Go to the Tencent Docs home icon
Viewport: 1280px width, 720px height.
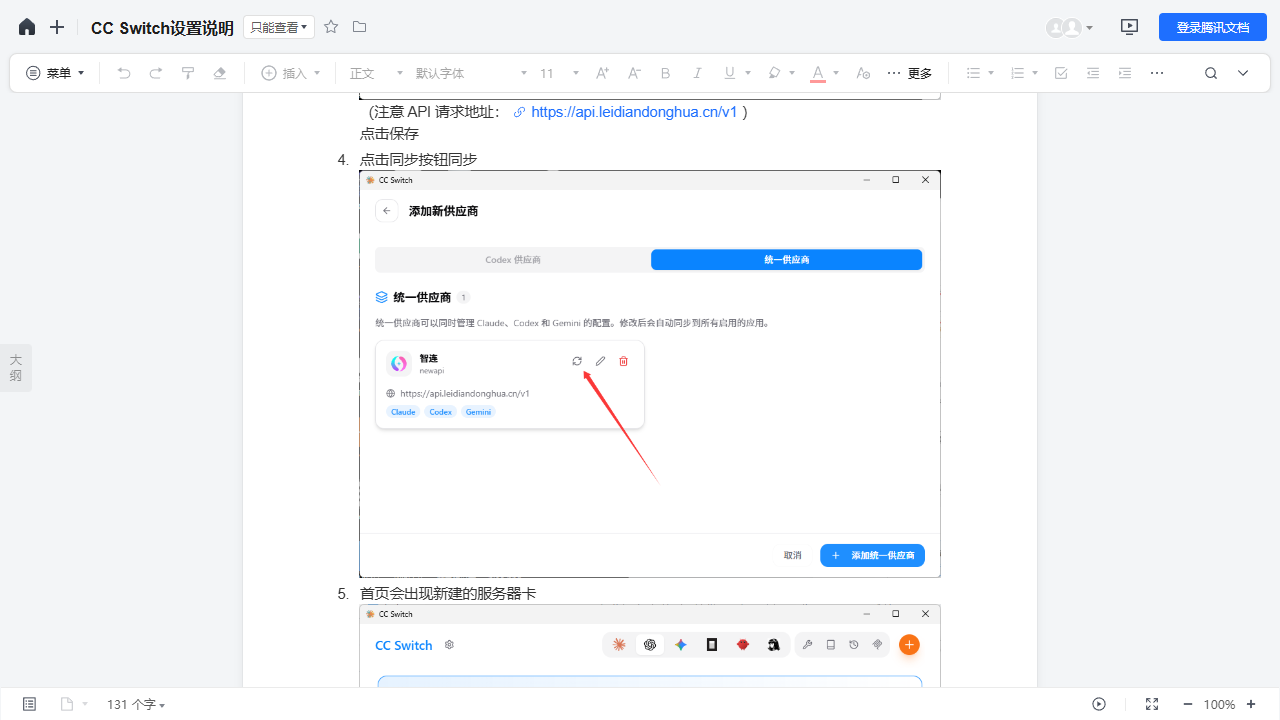[x=27, y=27]
